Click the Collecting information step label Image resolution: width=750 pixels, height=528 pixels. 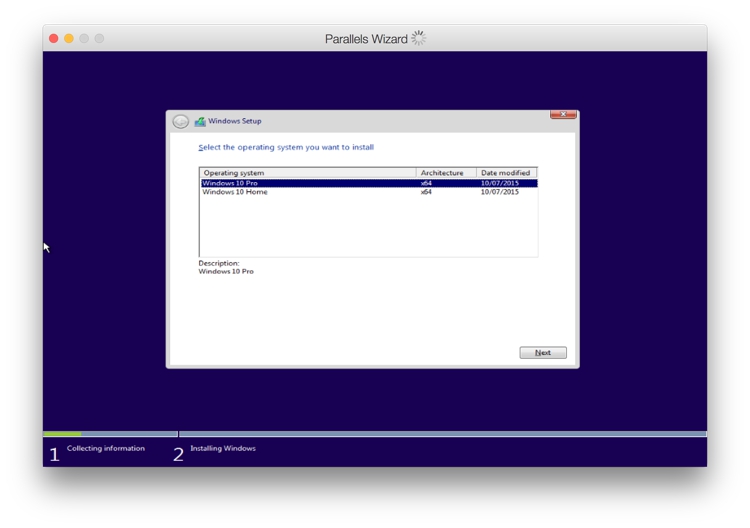[x=106, y=448]
